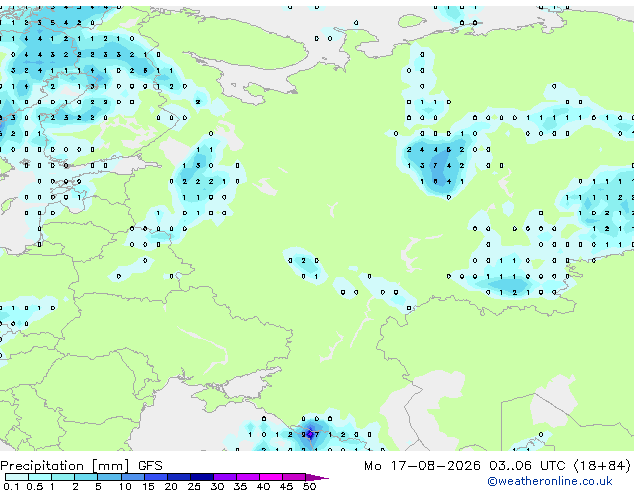
Task: Click the '45' legend scale label
Action: (x=286, y=486)
